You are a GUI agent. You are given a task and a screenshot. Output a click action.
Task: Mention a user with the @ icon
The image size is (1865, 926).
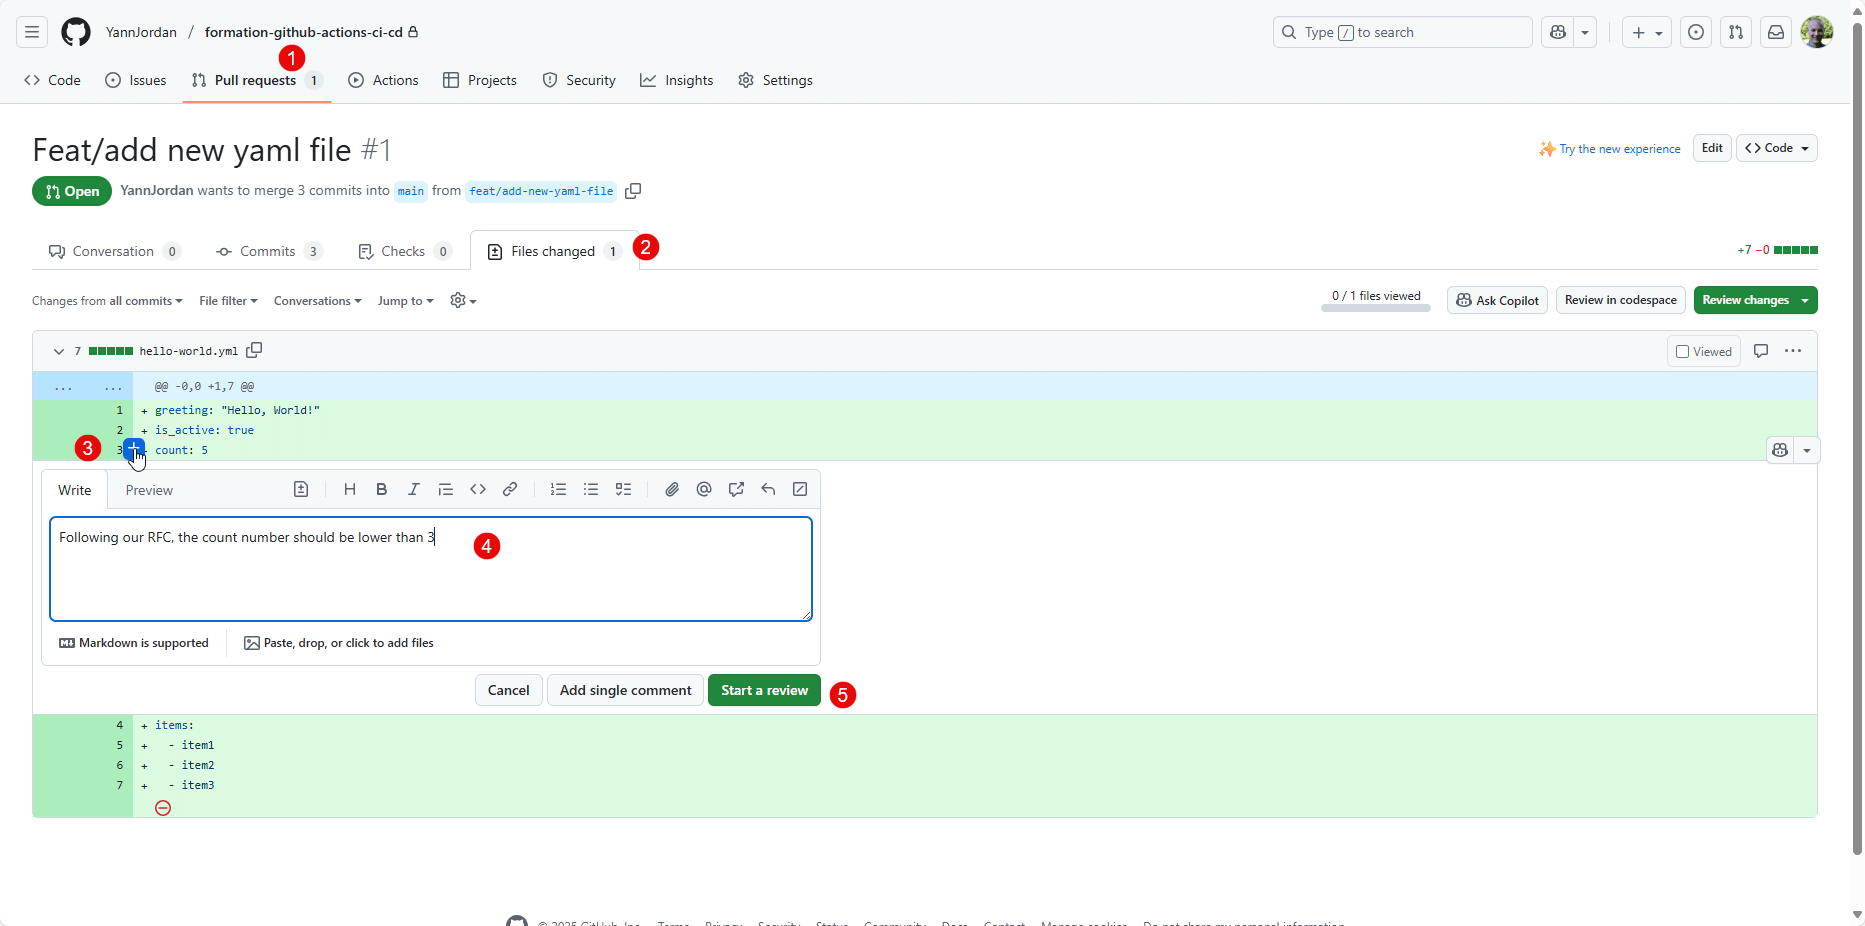(704, 489)
